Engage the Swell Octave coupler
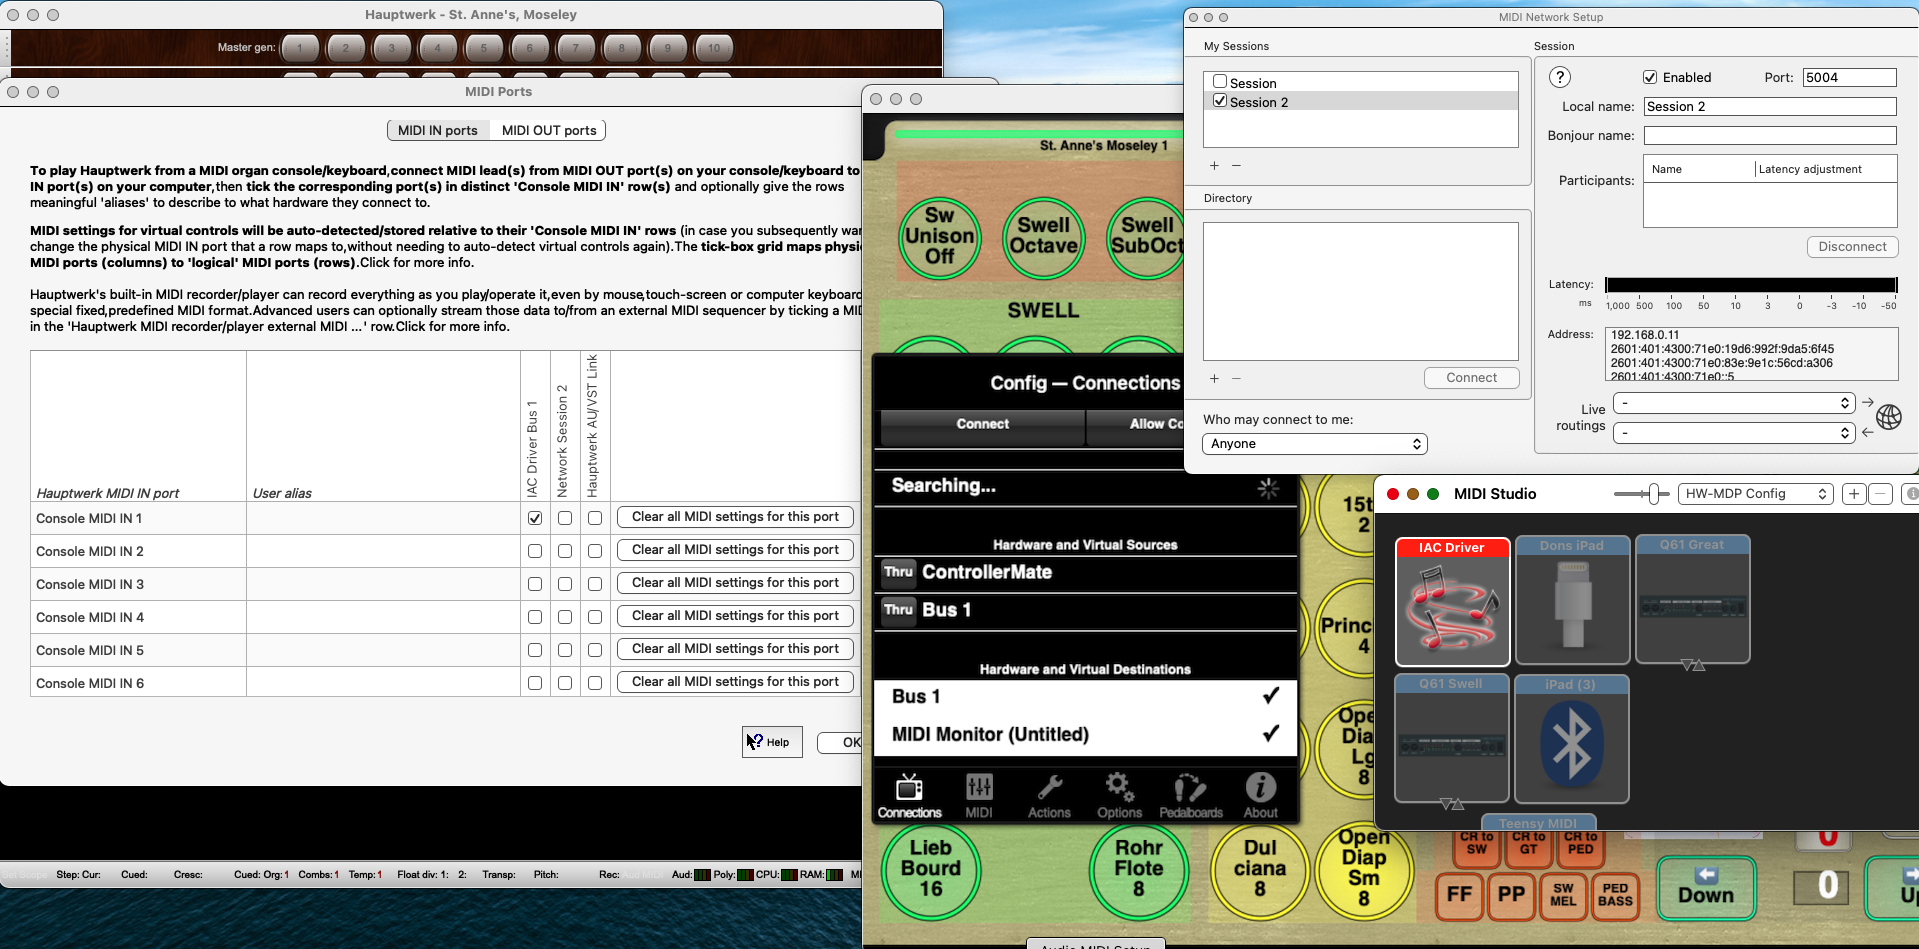 1044,237
